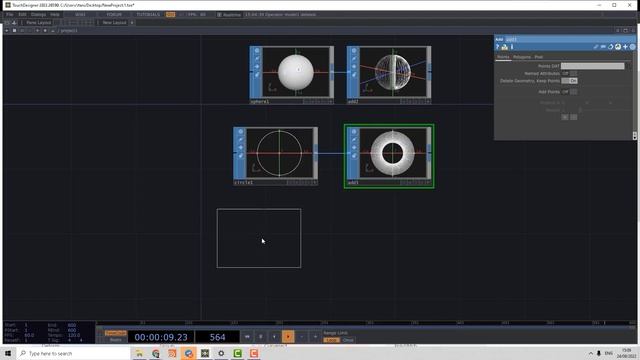Click the round gray icon in parameter header
640x360 pixels.
pyautogui.click(x=633, y=47)
